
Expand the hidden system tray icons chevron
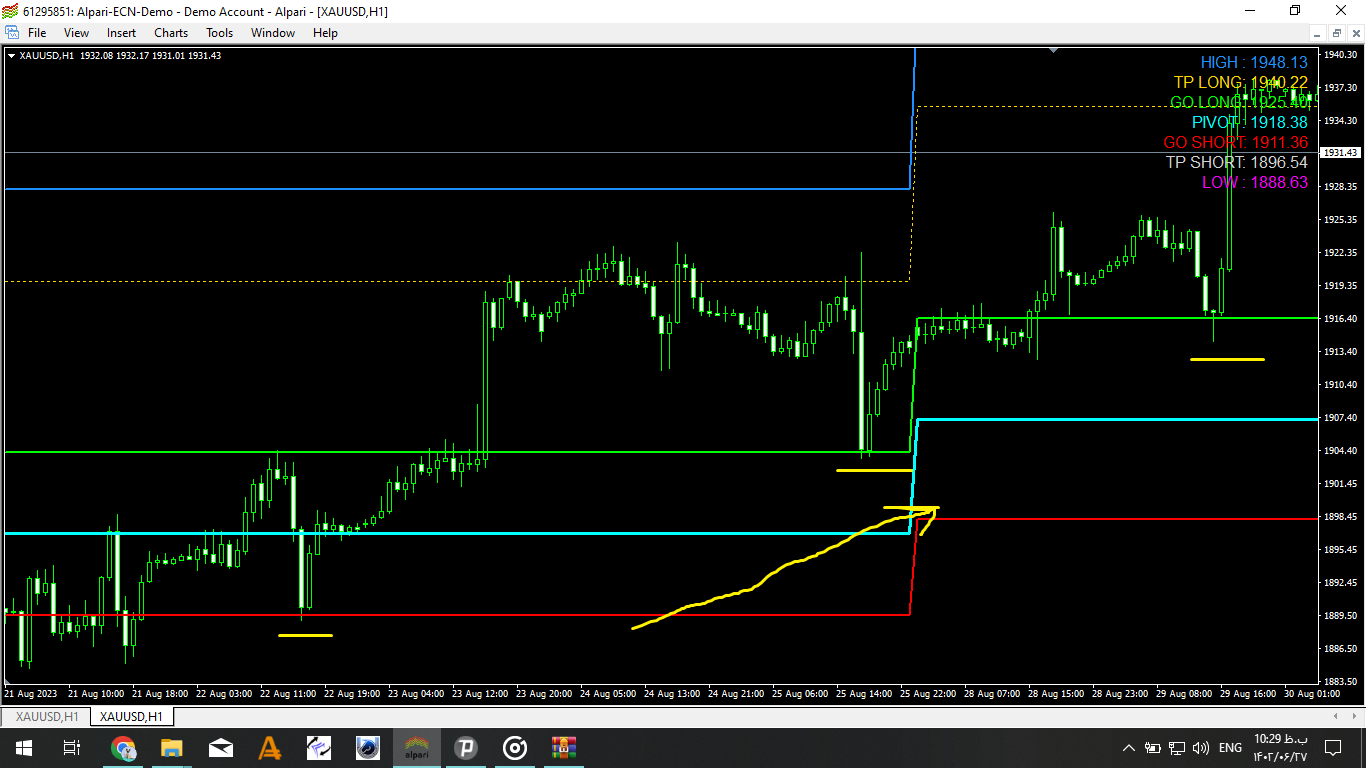pos(1129,748)
